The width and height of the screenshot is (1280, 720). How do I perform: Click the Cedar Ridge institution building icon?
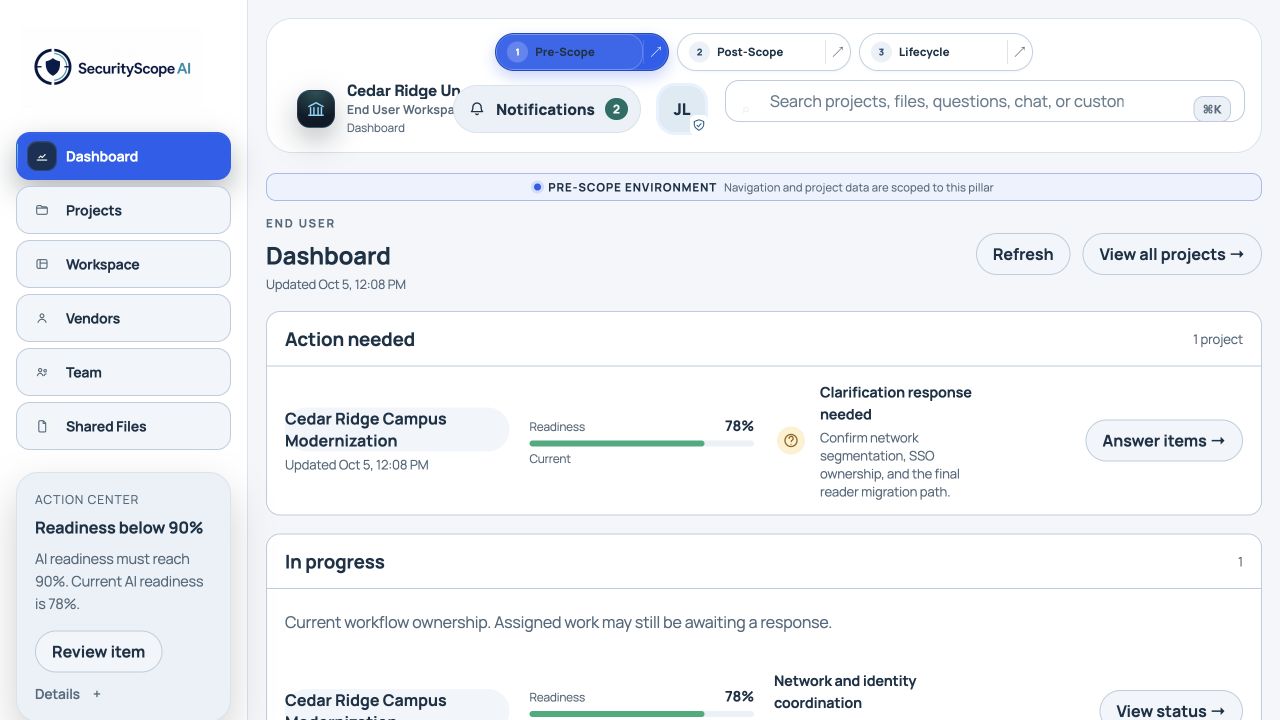pos(316,109)
